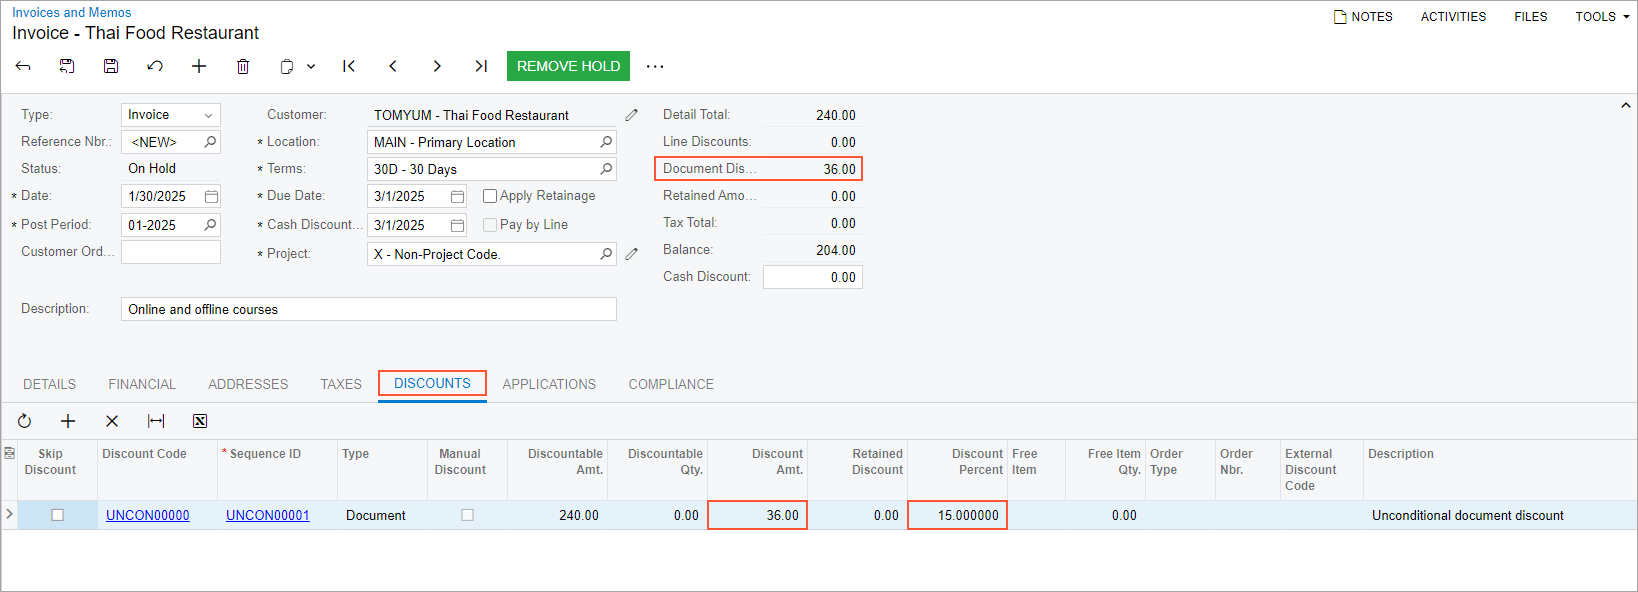Add a new record with plus icon

click(199, 66)
